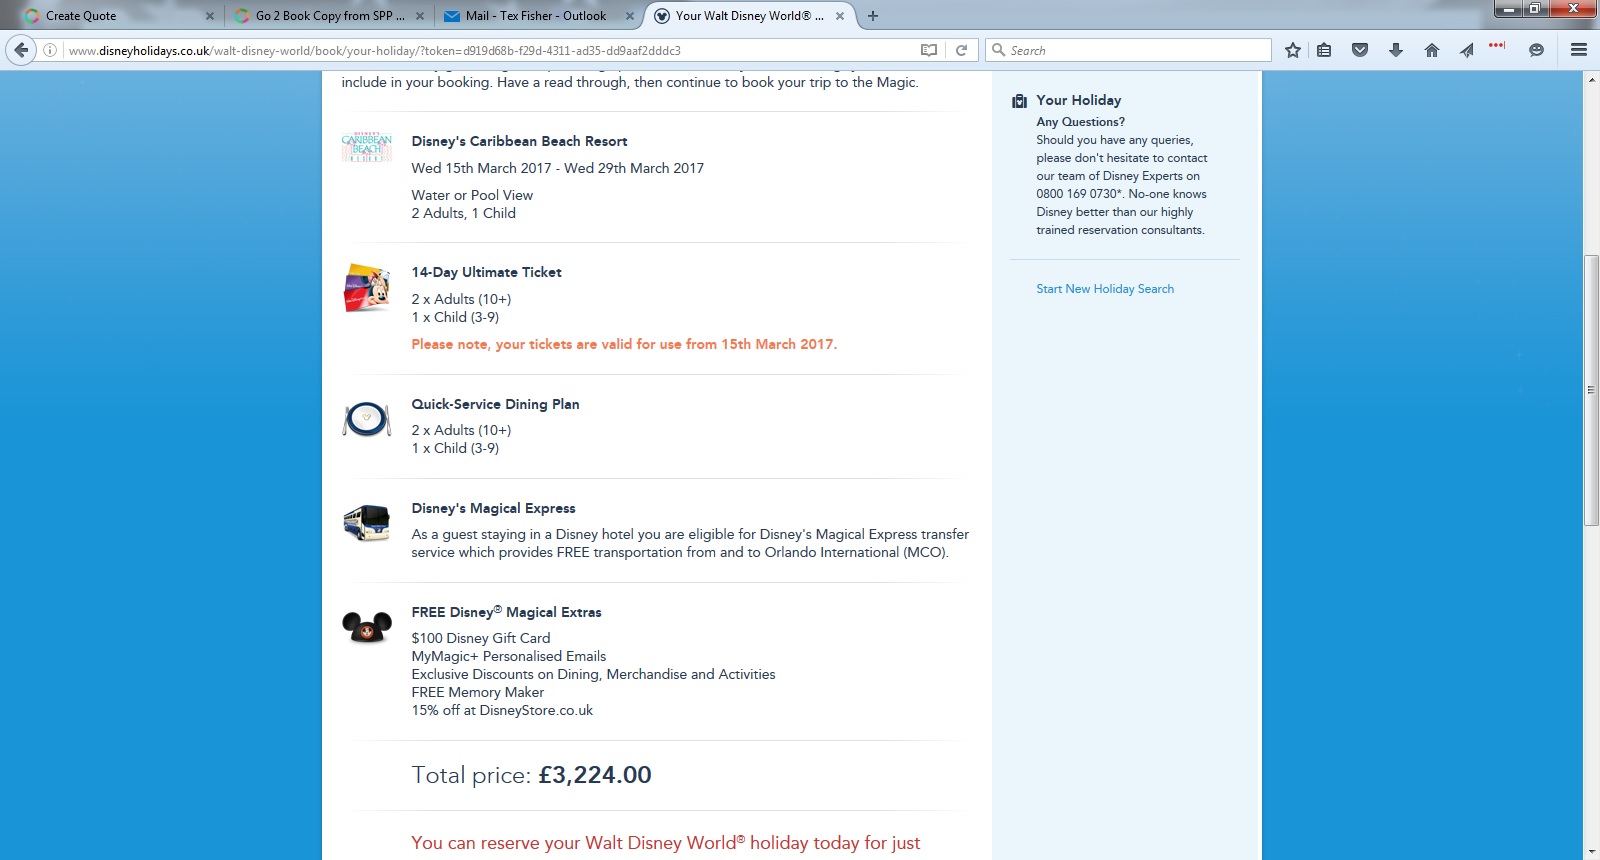Image resolution: width=1600 pixels, height=860 pixels.
Task: Open reader view from the address bar
Action: [x=929, y=50]
